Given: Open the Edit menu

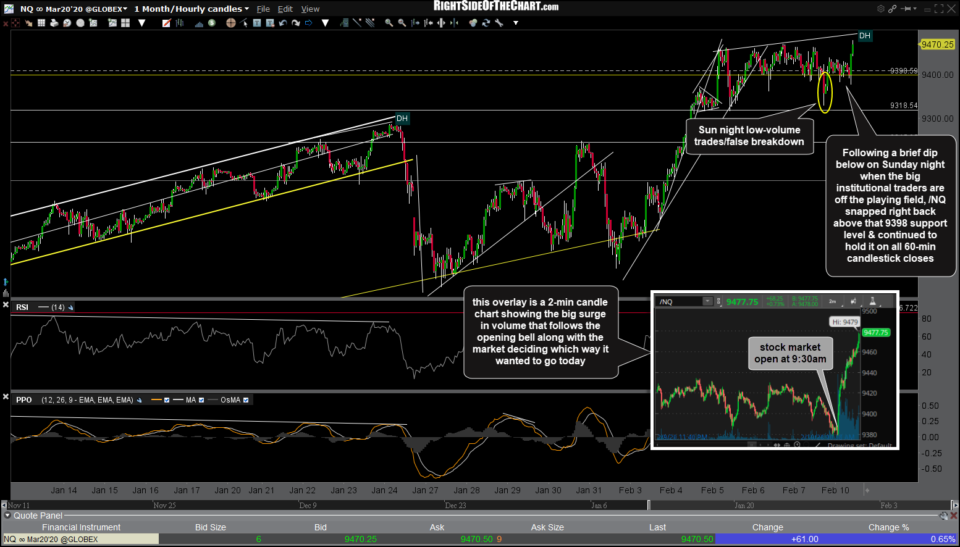Looking at the screenshot, I should coord(285,9).
